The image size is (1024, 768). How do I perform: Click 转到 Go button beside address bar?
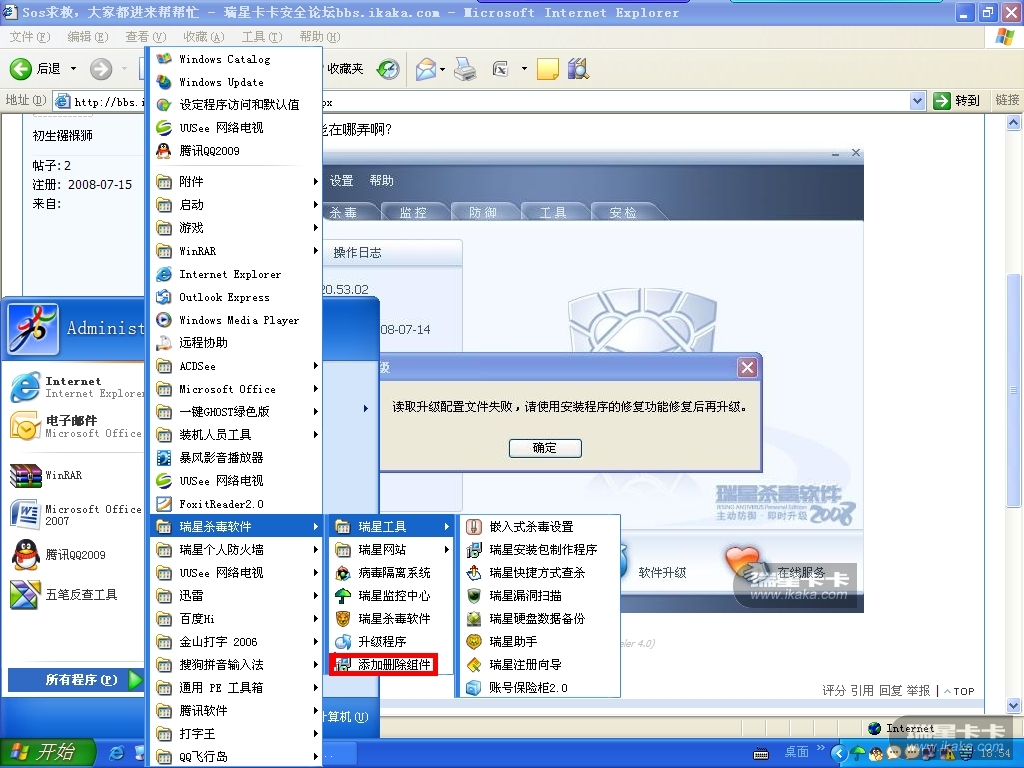(x=957, y=101)
